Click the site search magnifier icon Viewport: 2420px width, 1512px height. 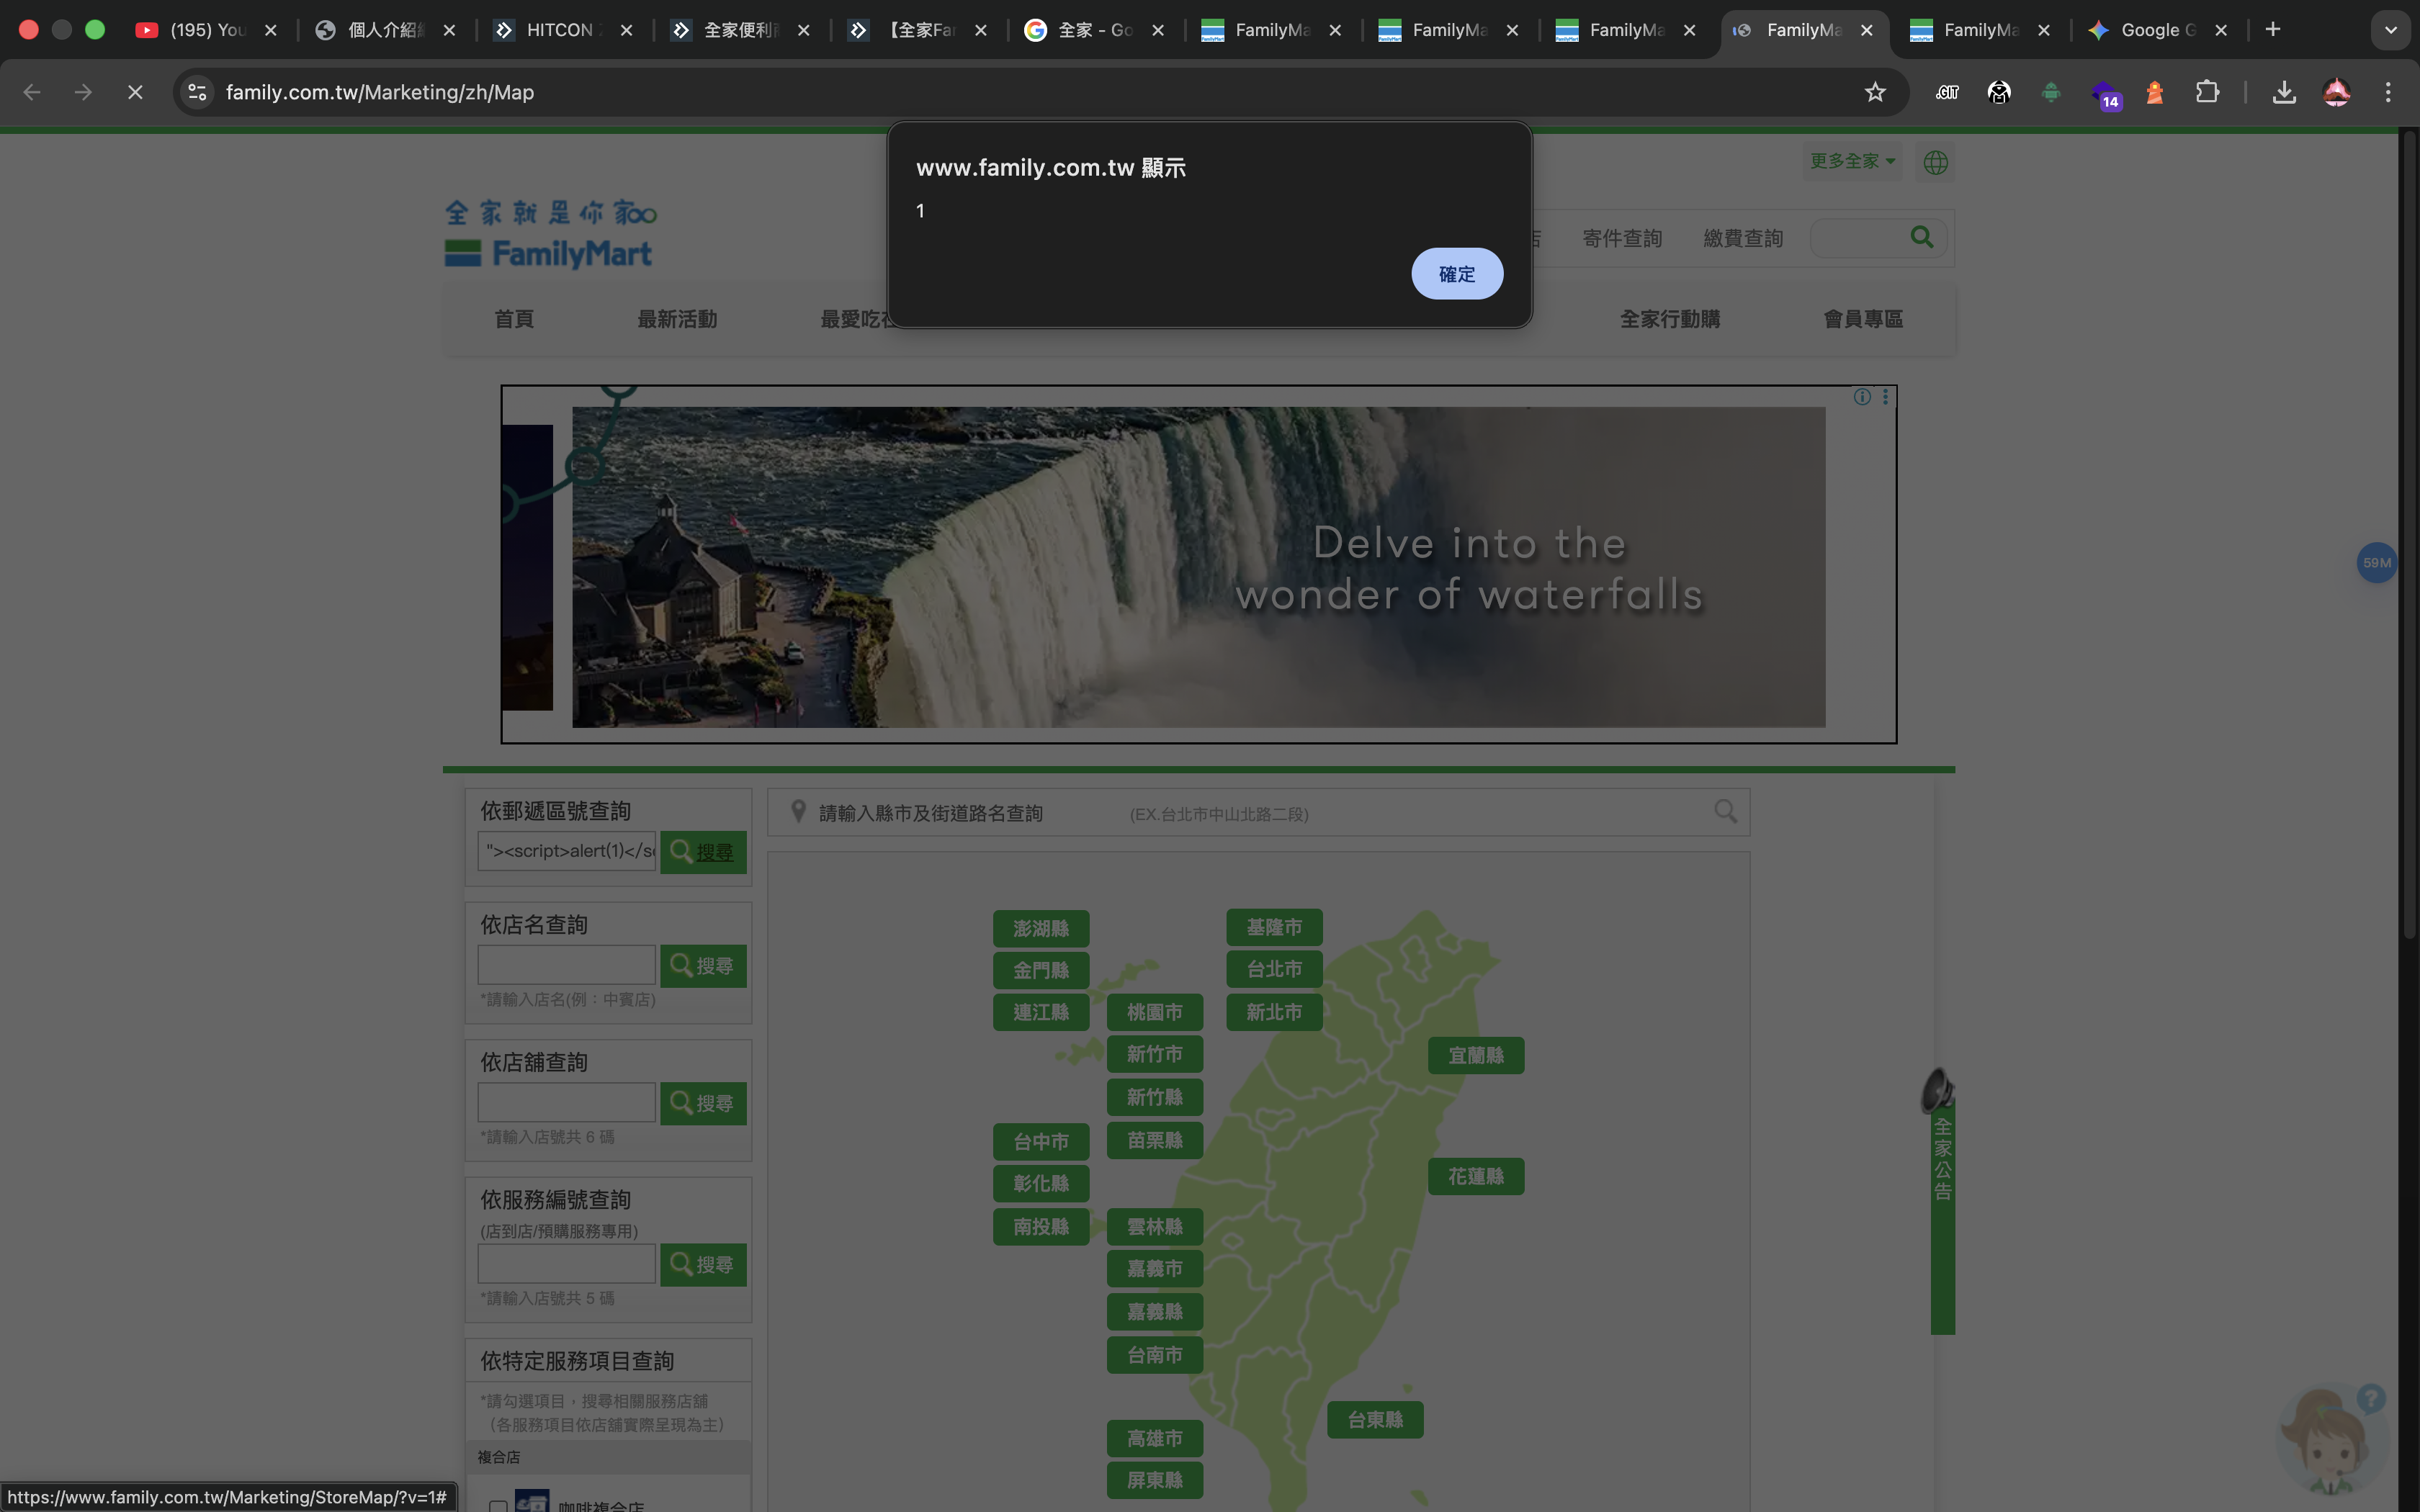click(x=1922, y=237)
